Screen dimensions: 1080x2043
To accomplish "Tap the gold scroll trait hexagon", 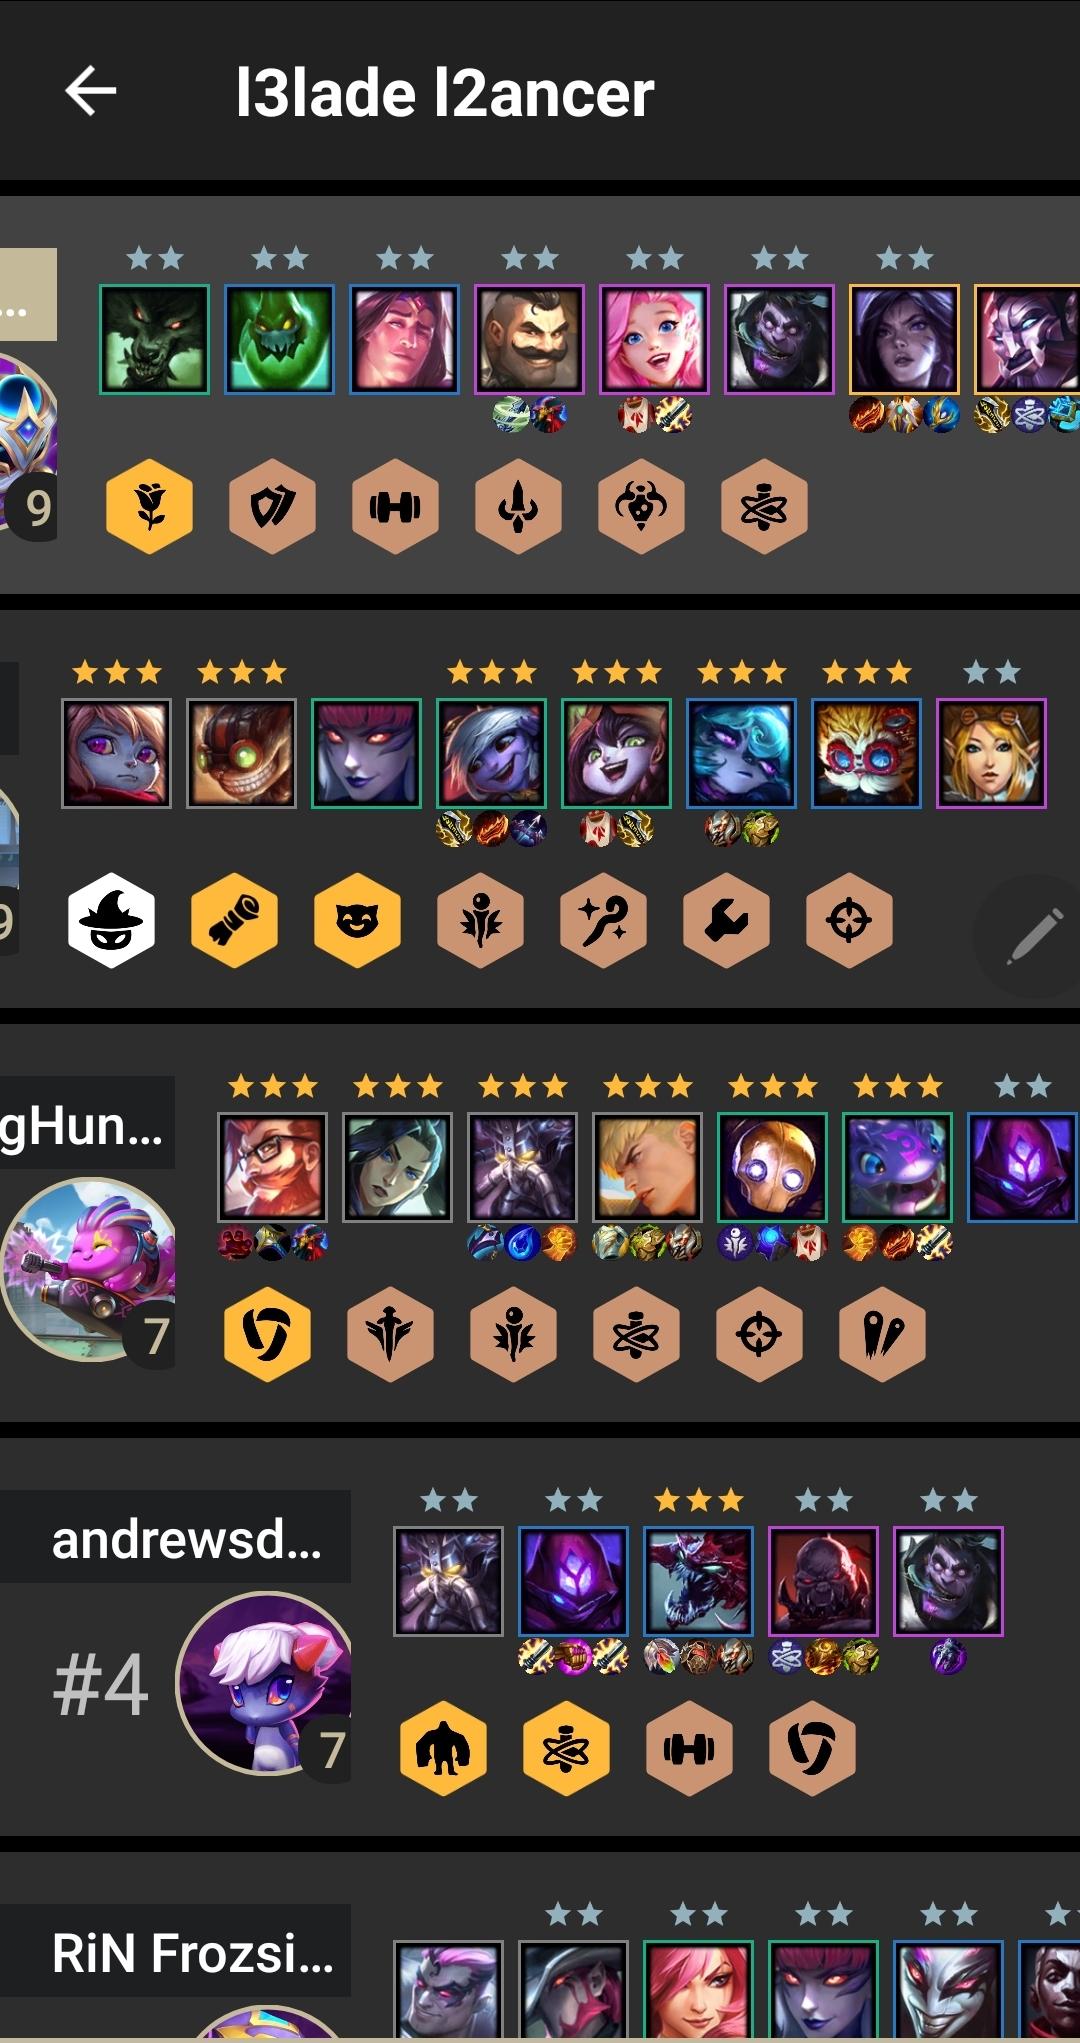I will [x=235, y=920].
